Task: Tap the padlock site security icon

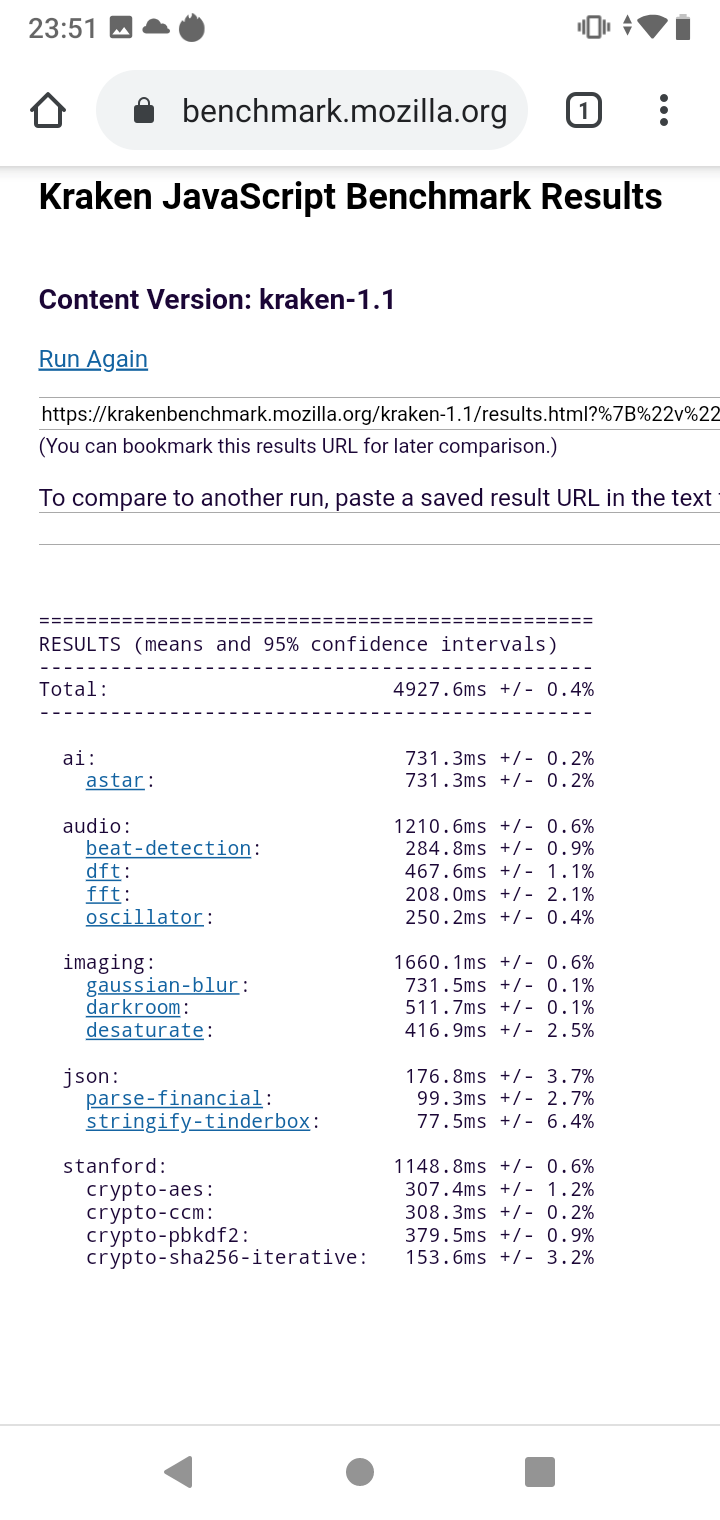Action: click(144, 111)
